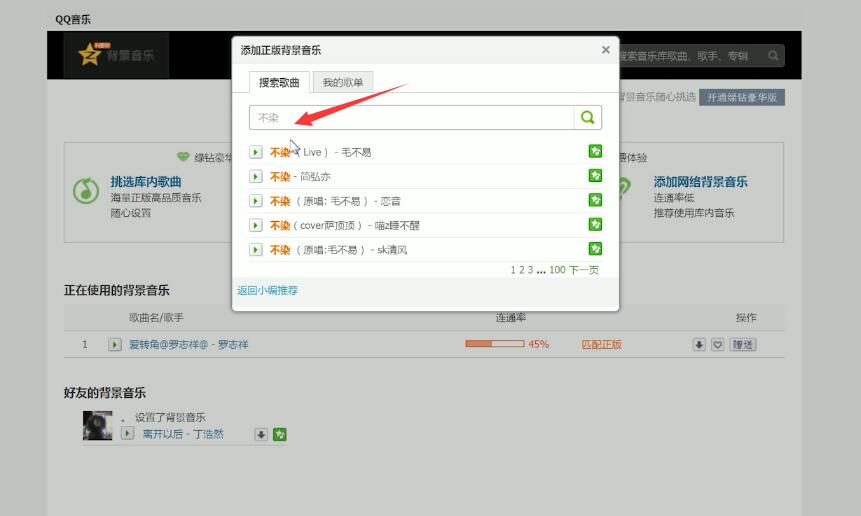Screen dimensions: 861x516
Task: Click the QQ音乐 title text
Action: click(x=73, y=20)
